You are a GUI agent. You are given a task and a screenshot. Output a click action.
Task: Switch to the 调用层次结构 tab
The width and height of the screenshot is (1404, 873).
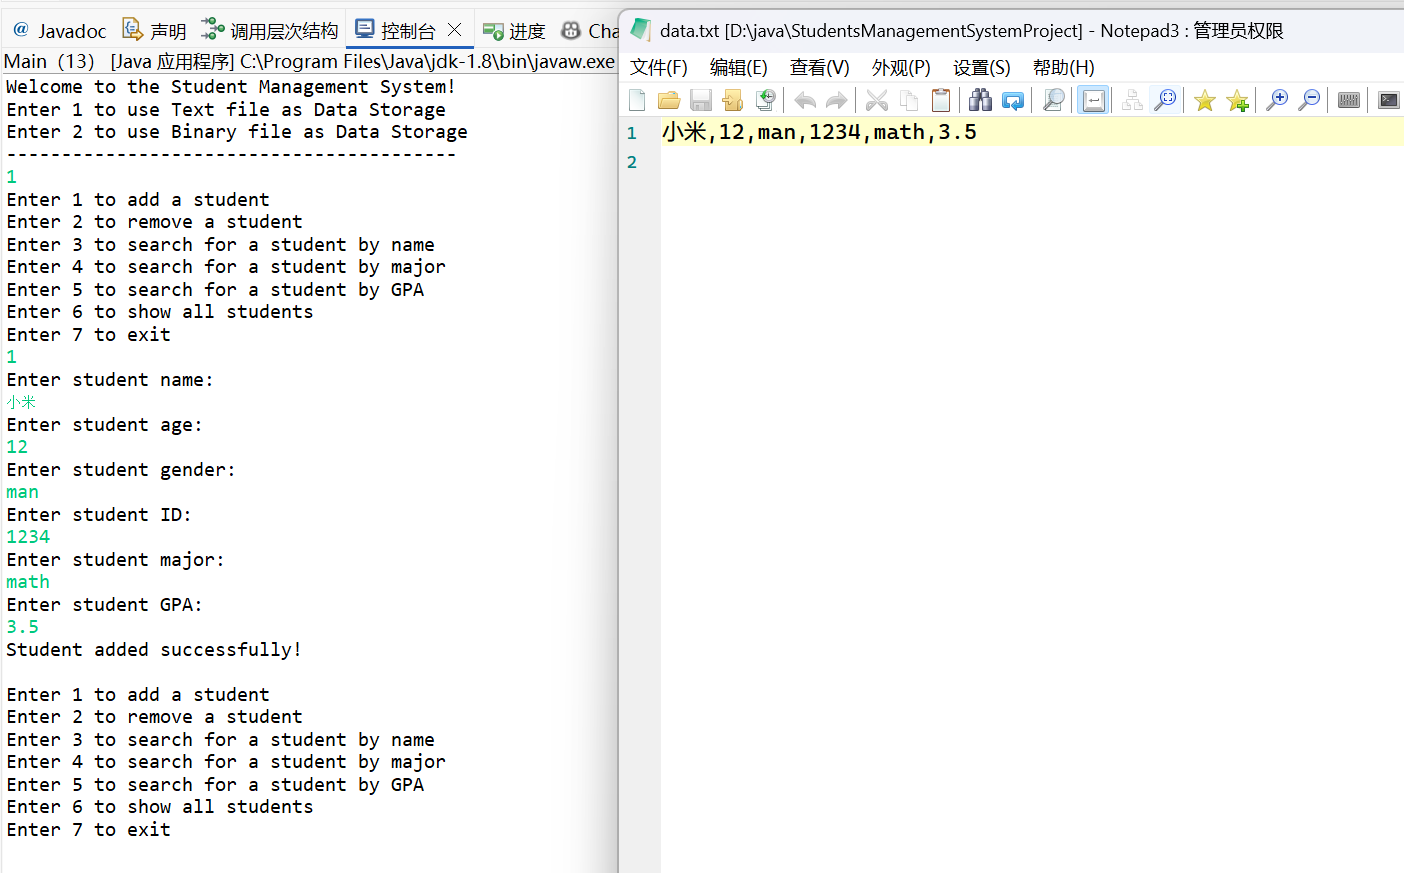pos(270,31)
